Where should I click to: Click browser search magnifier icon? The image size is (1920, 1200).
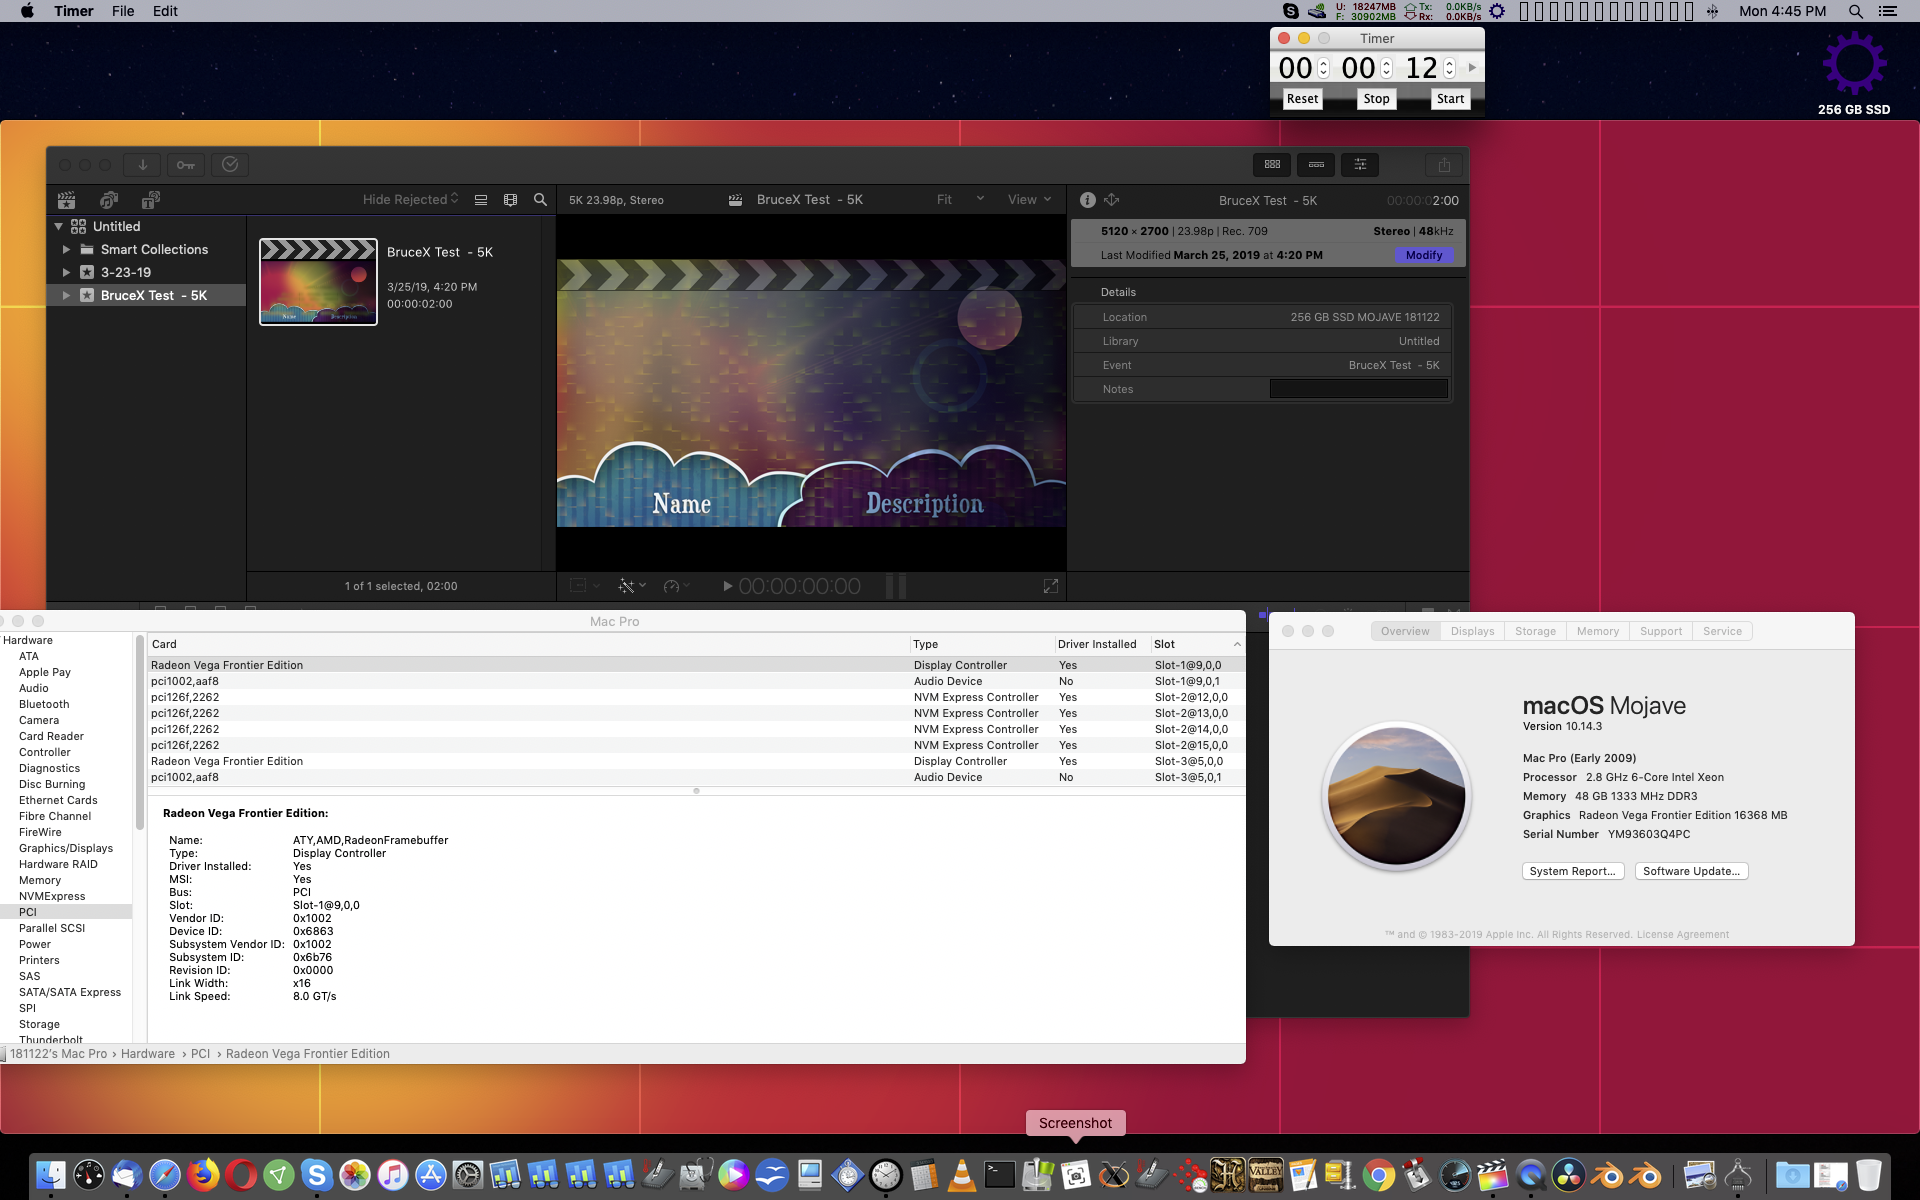[540, 200]
